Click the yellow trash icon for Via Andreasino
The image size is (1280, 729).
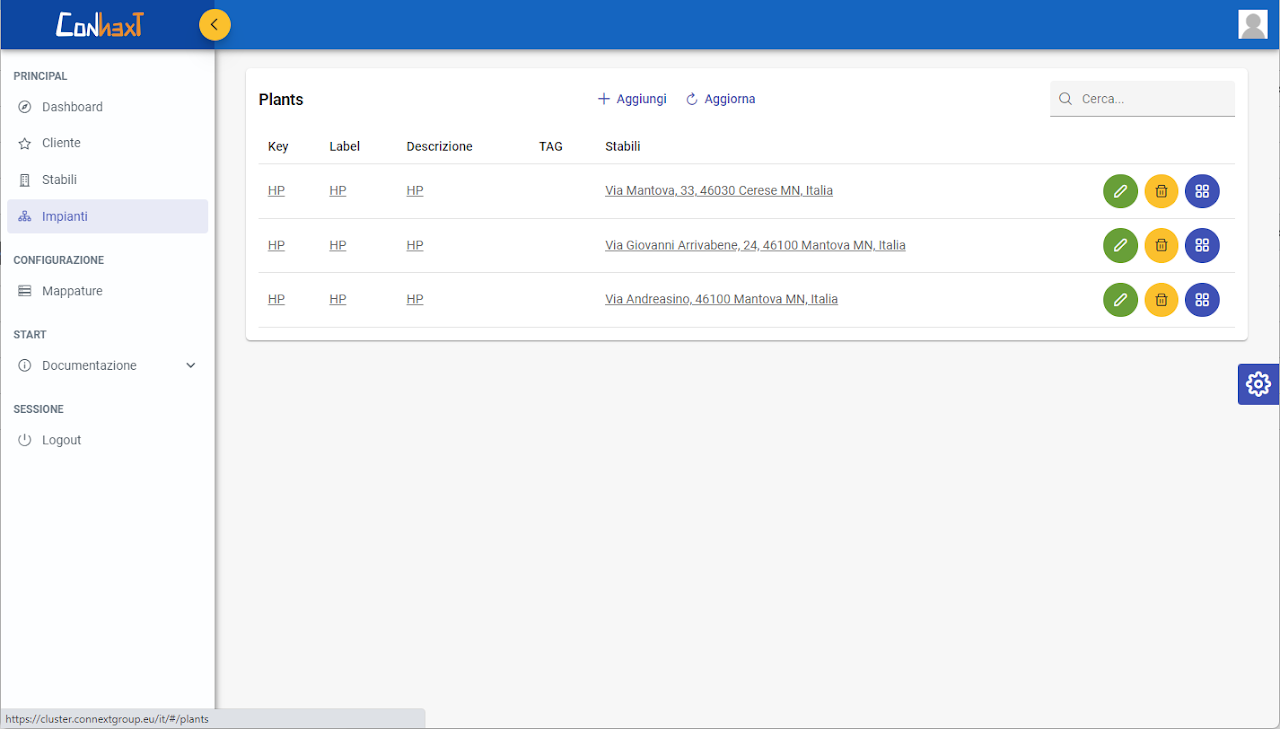[x=1161, y=300]
